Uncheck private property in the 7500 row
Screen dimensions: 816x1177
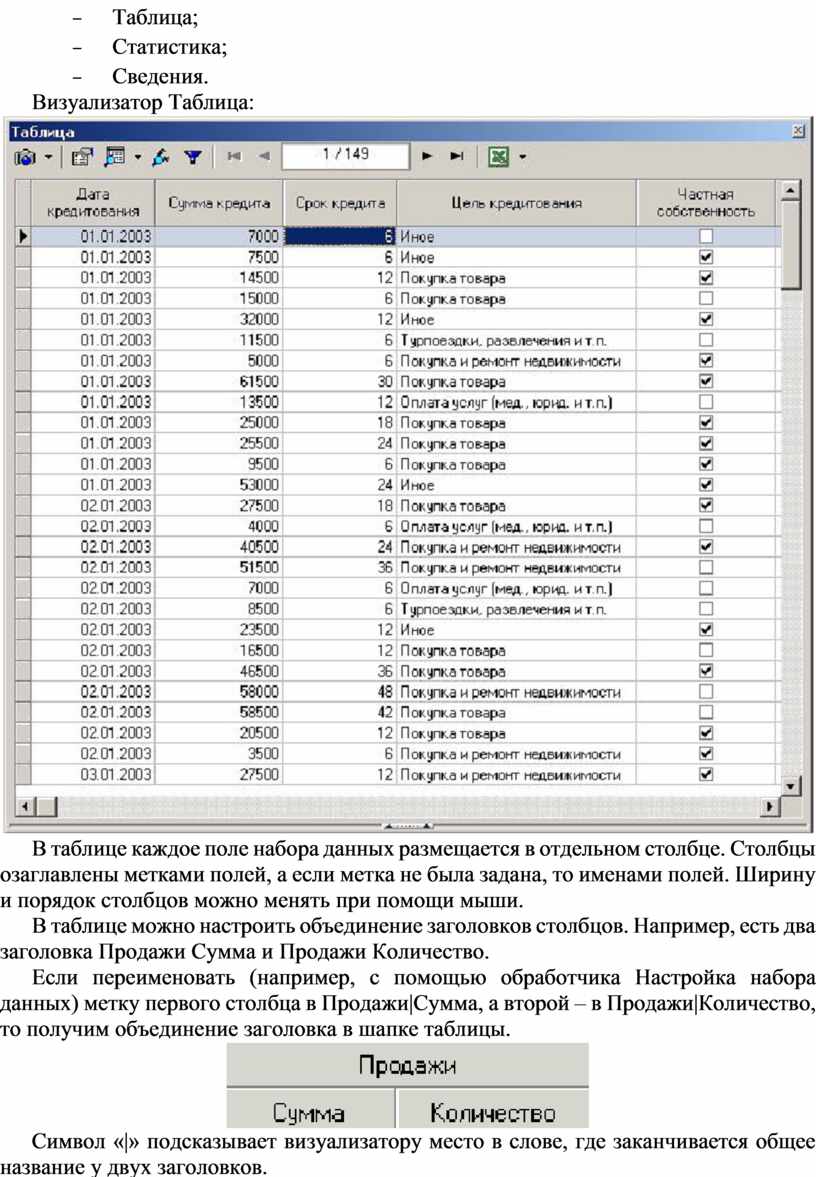(x=706, y=257)
